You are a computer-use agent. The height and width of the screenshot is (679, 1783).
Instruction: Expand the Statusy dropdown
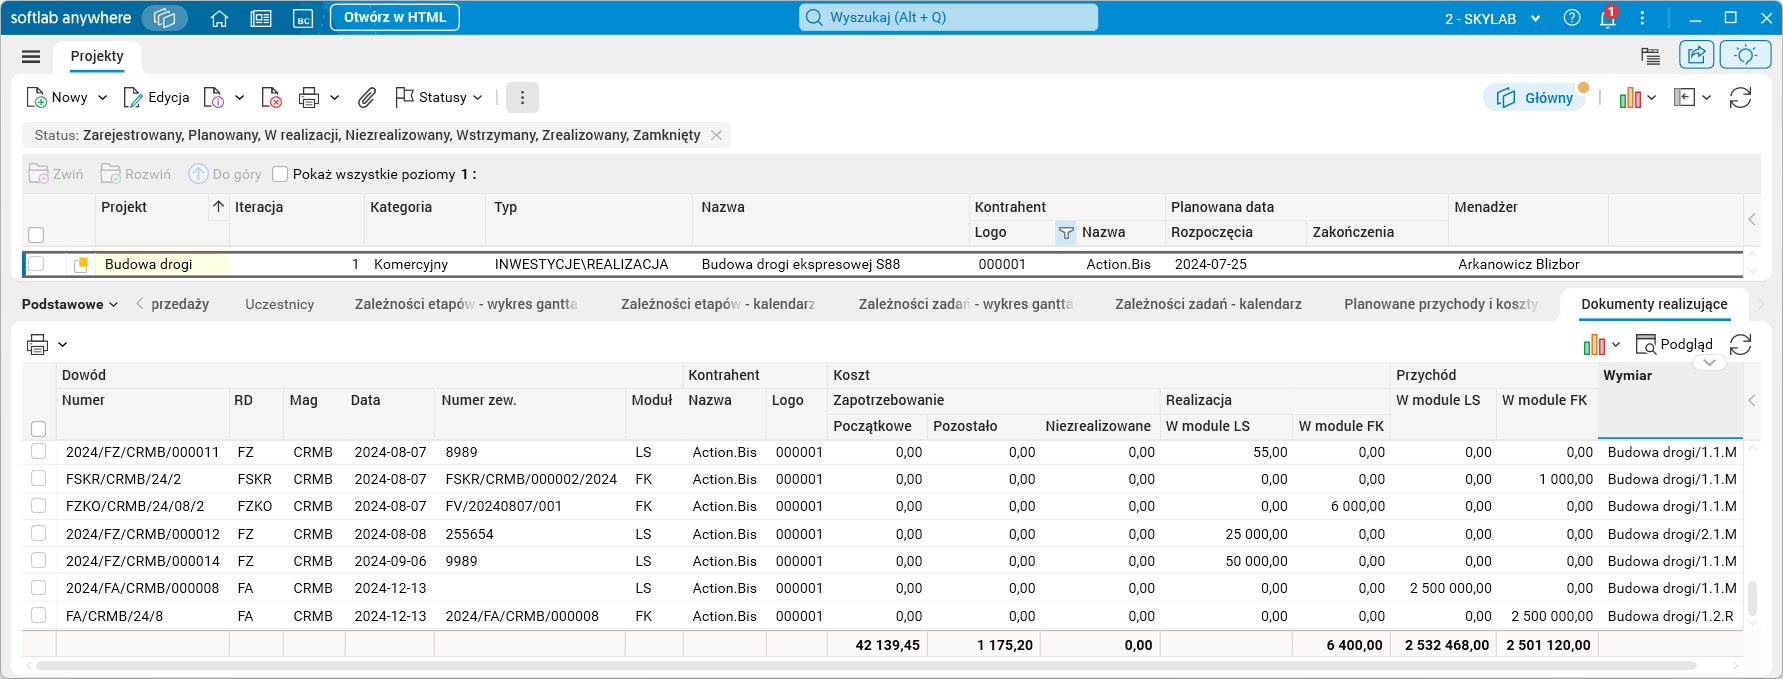[478, 97]
